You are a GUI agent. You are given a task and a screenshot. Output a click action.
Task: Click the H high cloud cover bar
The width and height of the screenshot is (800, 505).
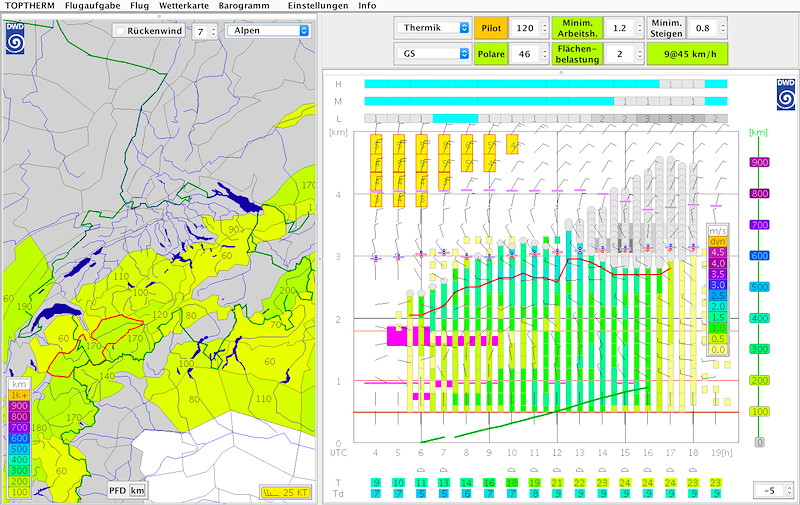[x=546, y=84]
